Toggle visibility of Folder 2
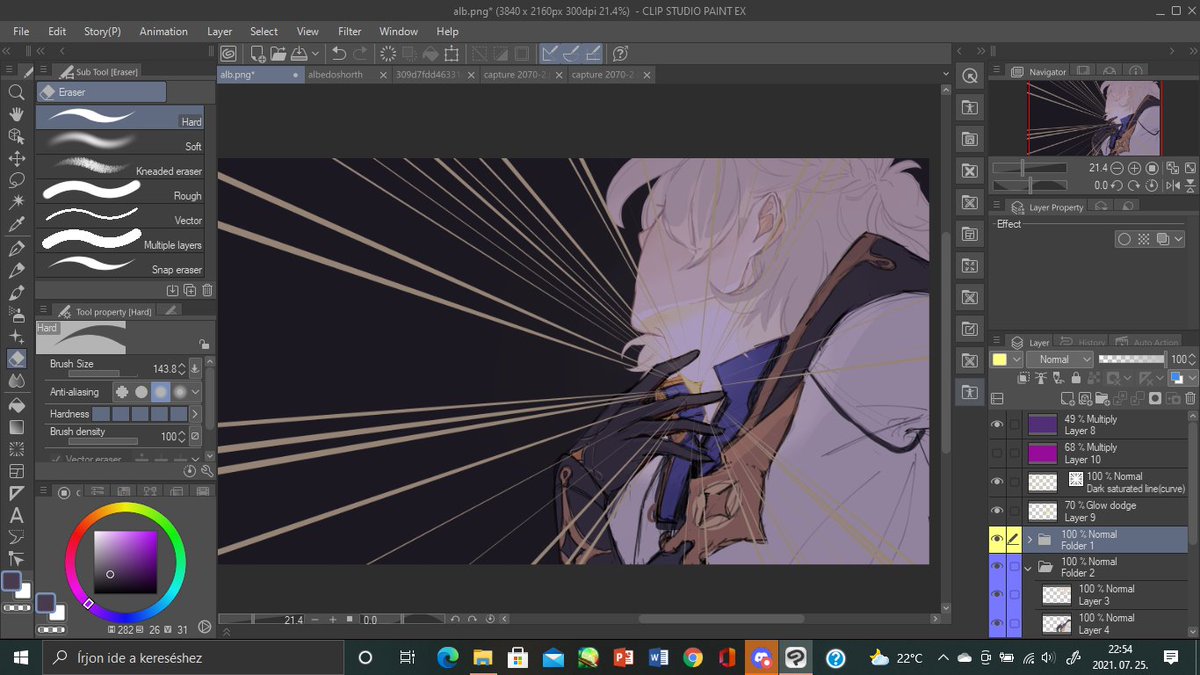This screenshot has height=675, width=1200. [996, 567]
